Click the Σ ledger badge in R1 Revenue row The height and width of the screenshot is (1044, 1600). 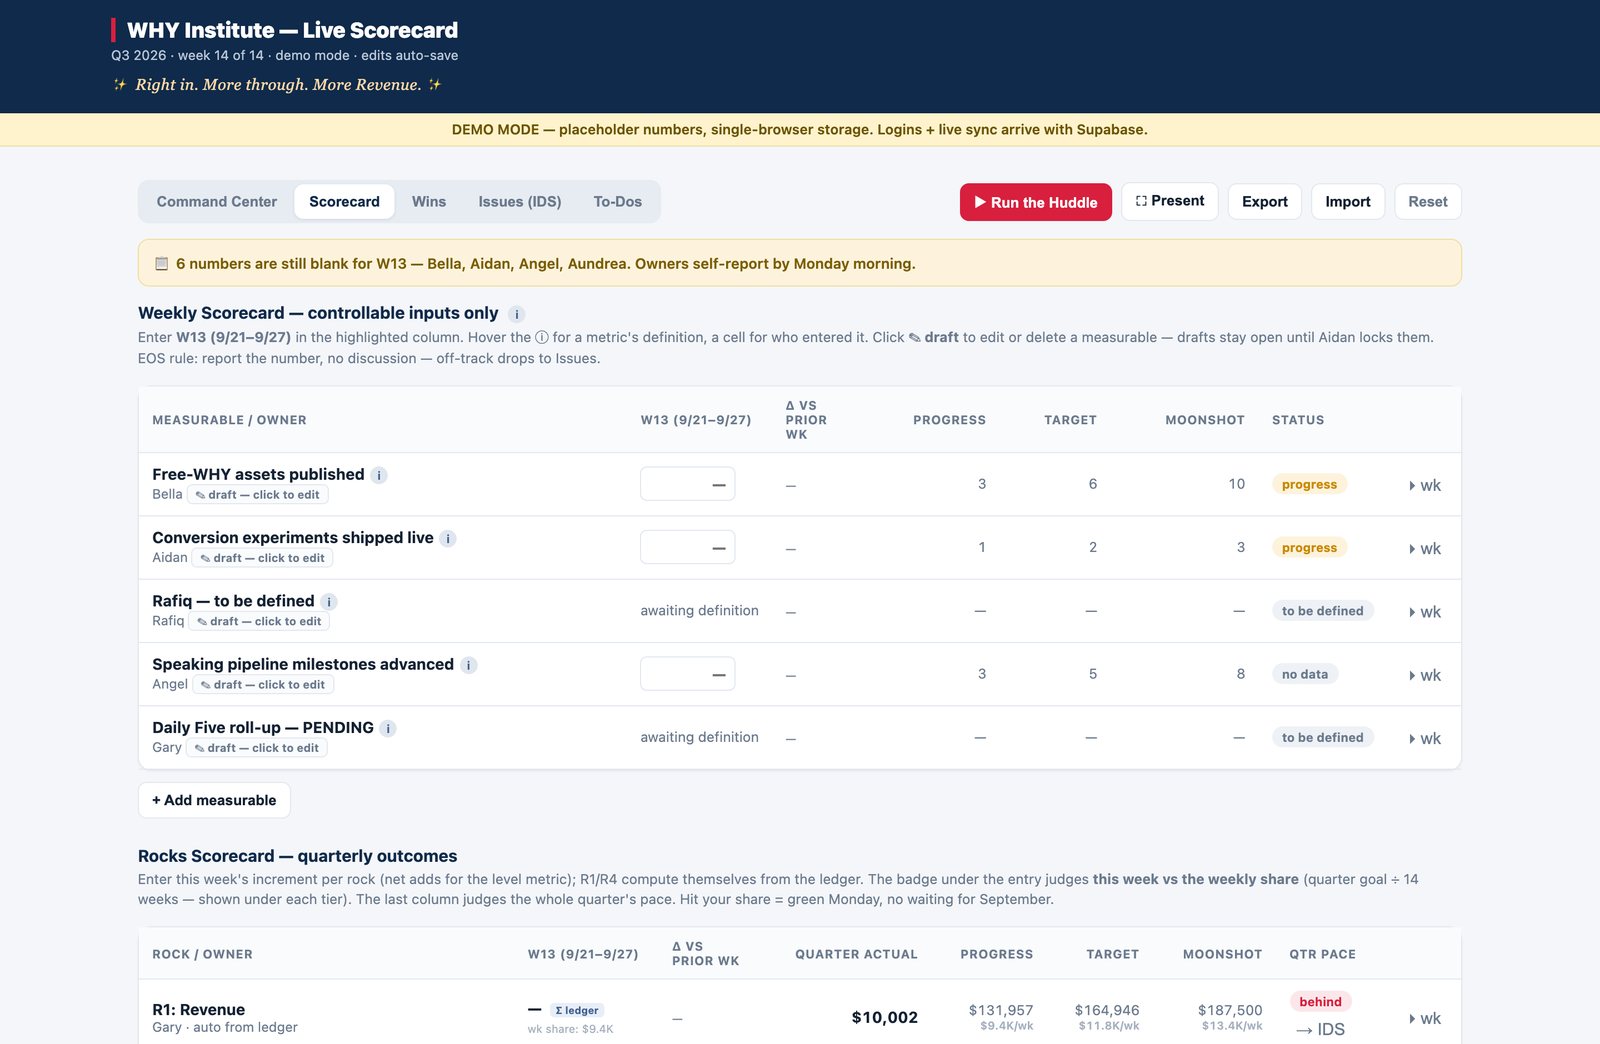(x=577, y=1010)
